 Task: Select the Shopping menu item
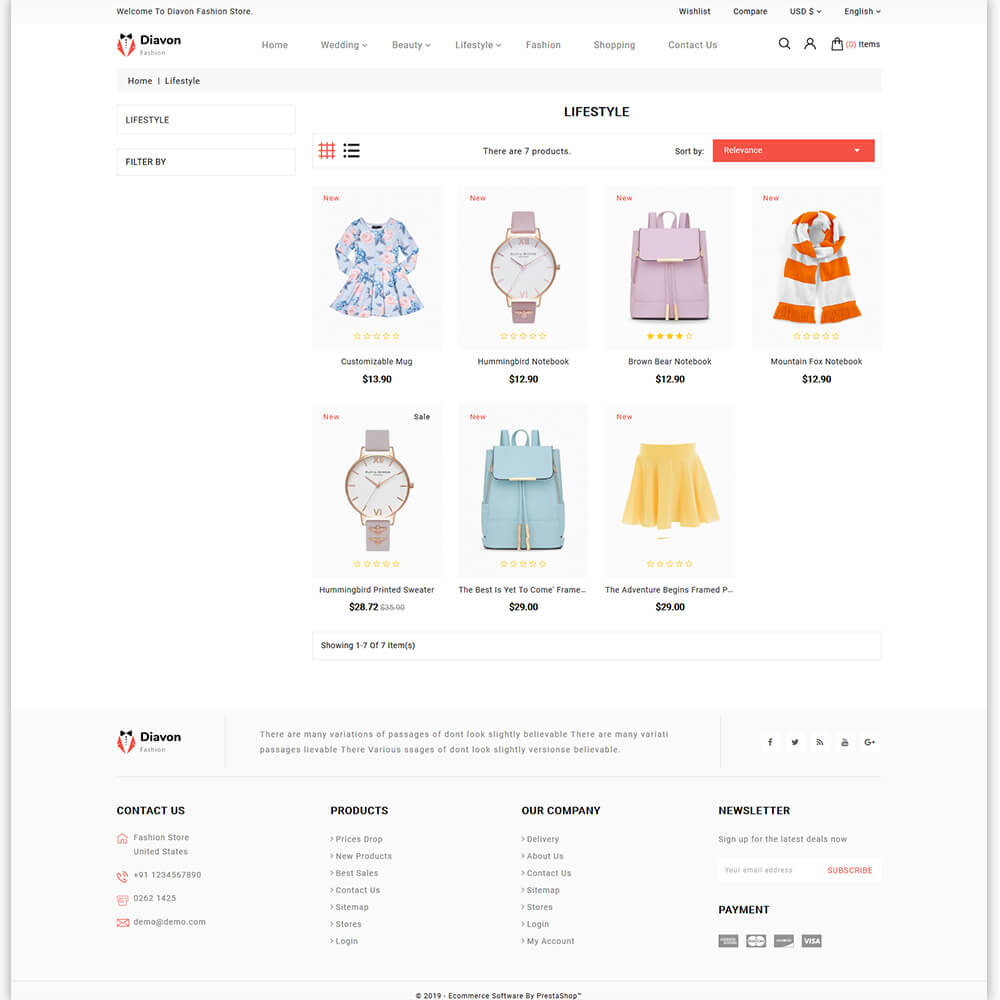[x=614, y=45]
